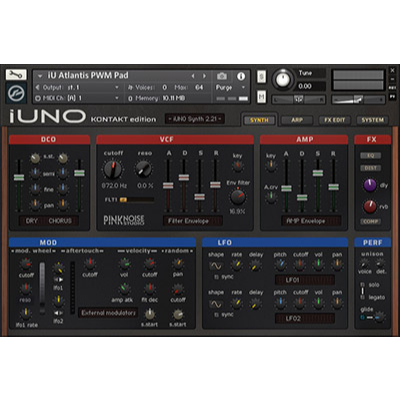Open the instrument info icon
Image resolution: width=400 pixels, height=400 pixels.
[x=241, y=76]
